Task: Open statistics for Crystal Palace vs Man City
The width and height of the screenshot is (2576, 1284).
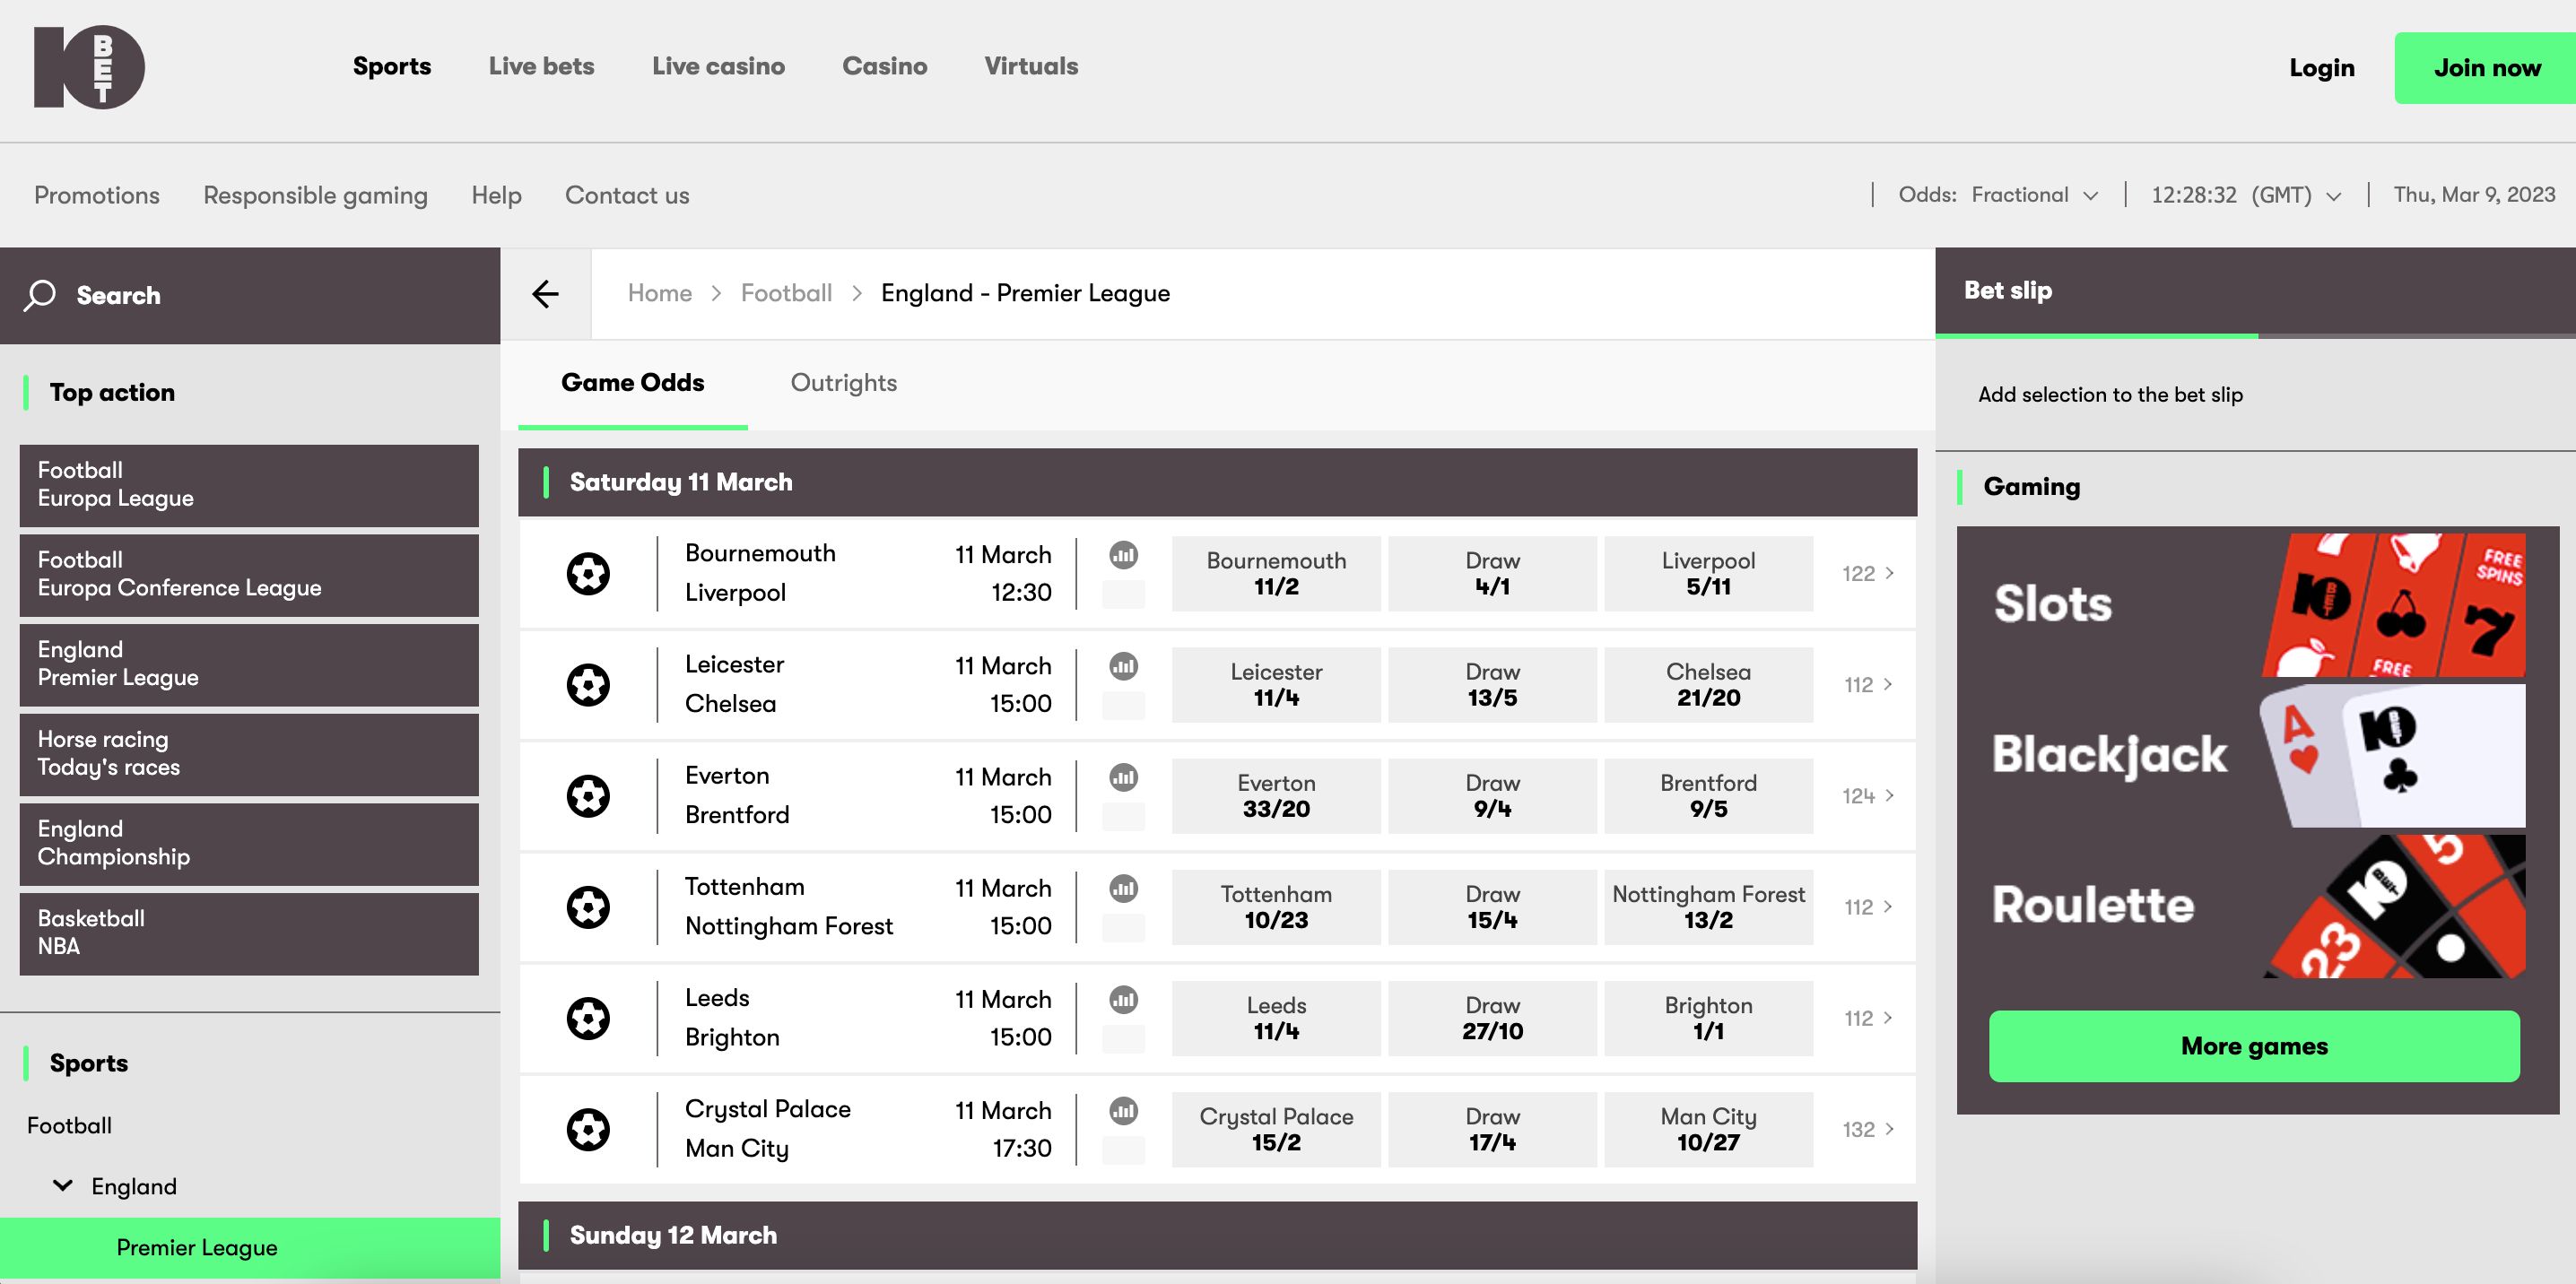Action: coord(1123,1110)
